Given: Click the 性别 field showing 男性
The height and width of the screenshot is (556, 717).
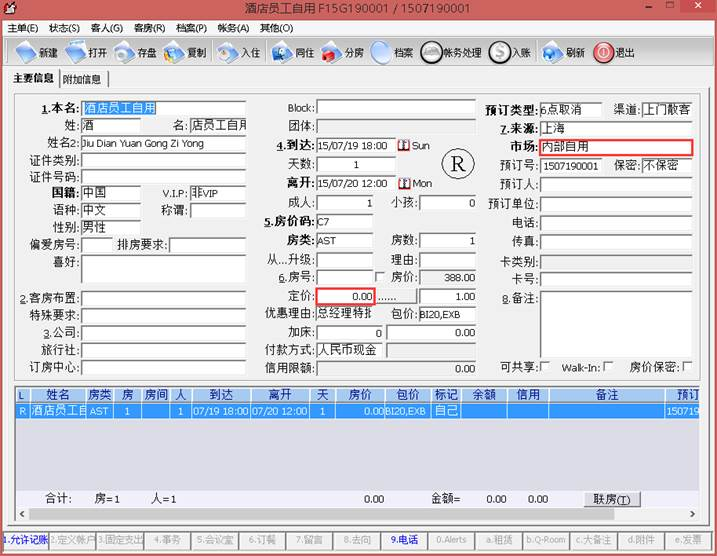Looking at the screenshot, I should [111, 227].
